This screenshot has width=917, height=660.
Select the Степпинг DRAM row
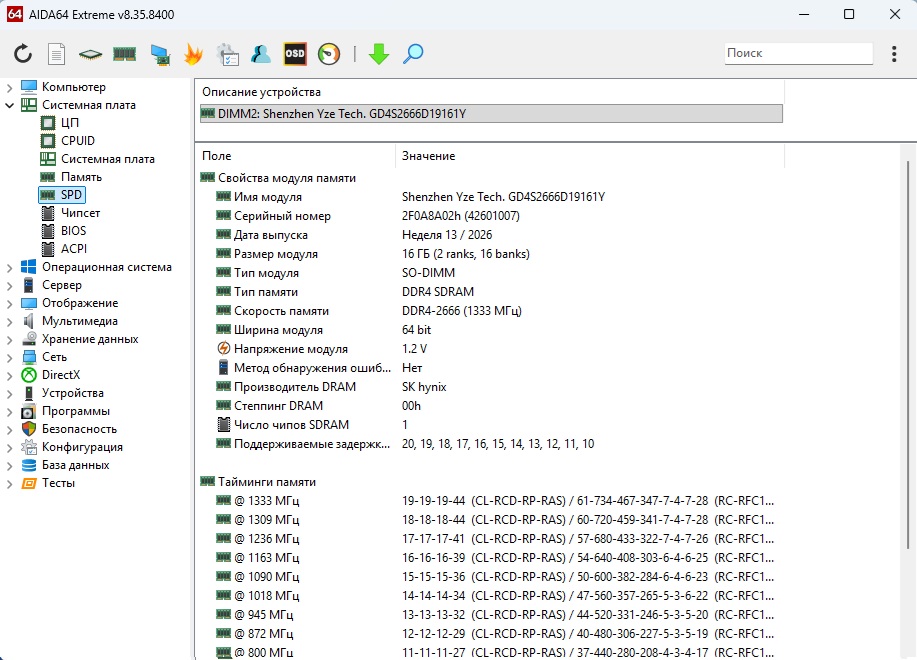(491, 406)
